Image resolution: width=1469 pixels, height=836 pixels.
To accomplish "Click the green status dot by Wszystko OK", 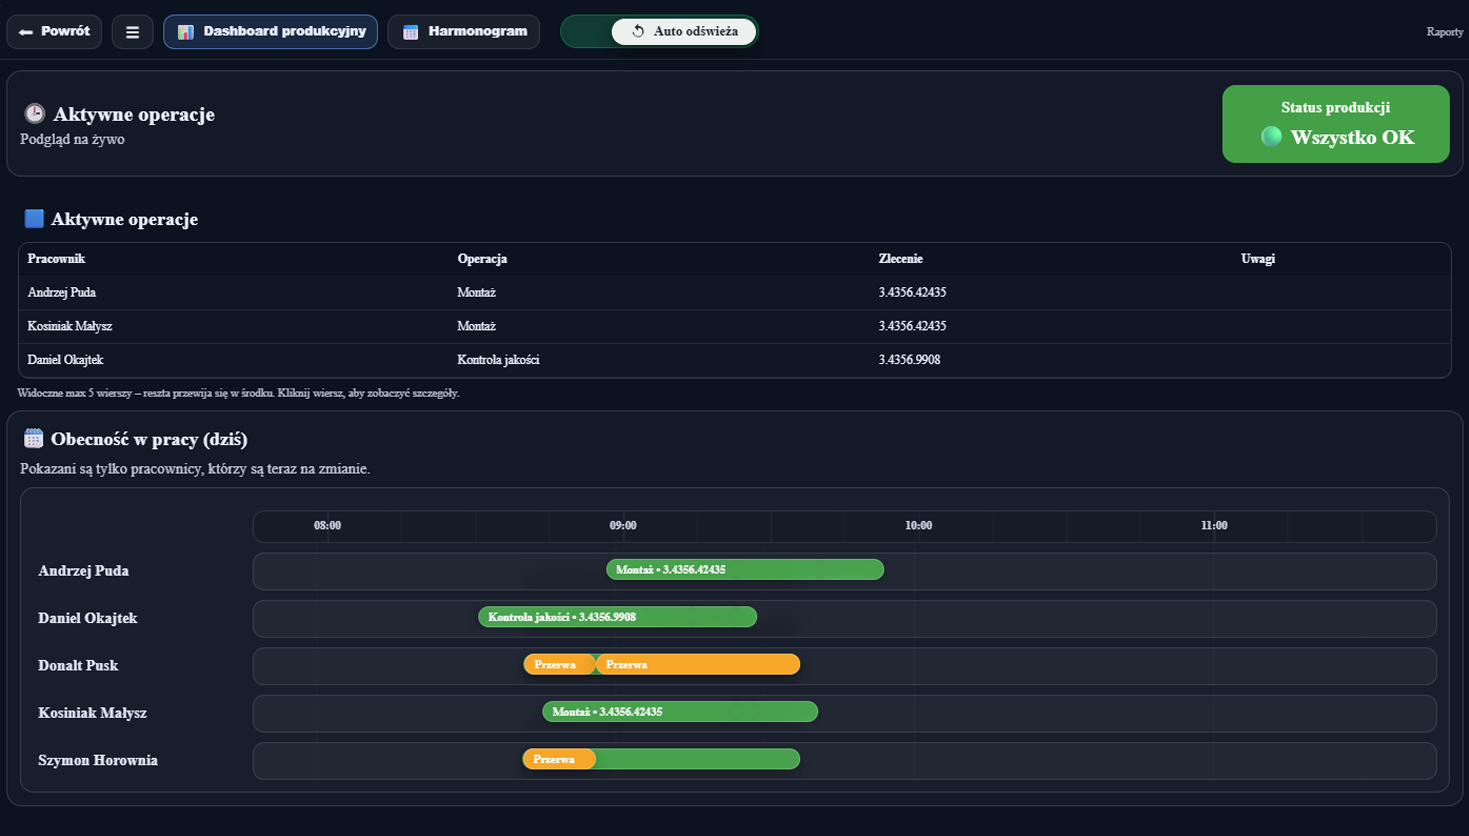I will [x=1271, y=137].
